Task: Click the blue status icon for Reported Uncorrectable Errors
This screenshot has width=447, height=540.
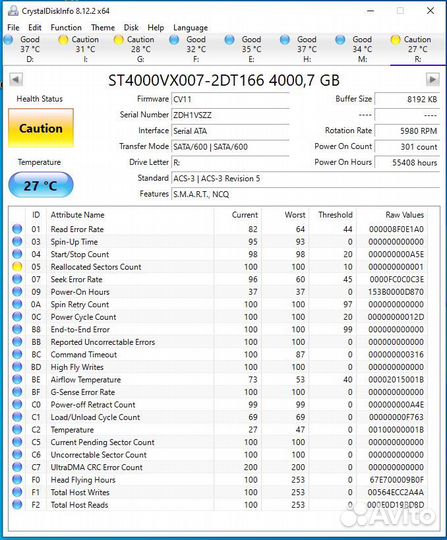Action: pos(17,342)
